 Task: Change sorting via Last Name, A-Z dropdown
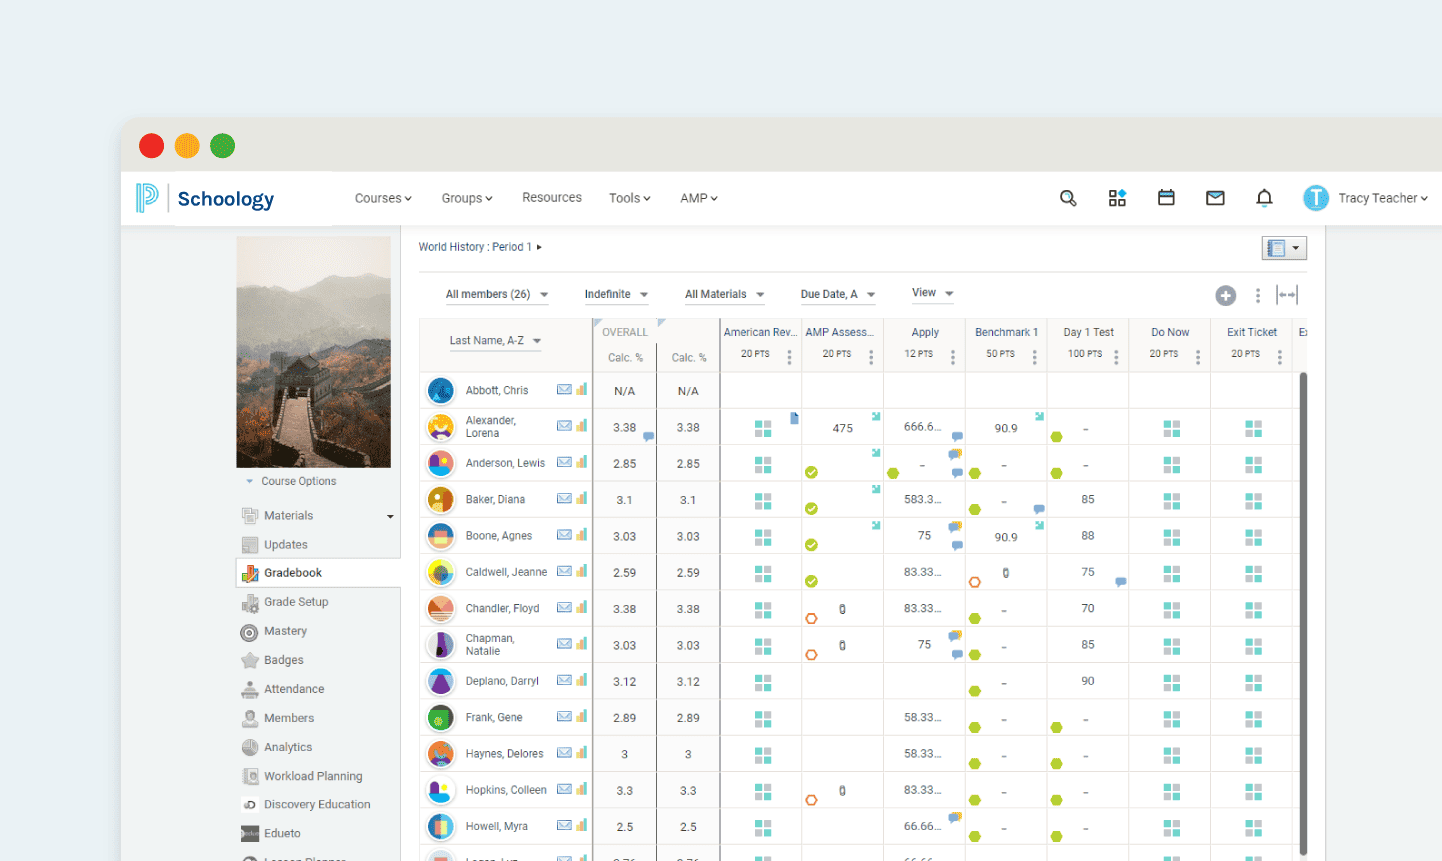(495, 340)
